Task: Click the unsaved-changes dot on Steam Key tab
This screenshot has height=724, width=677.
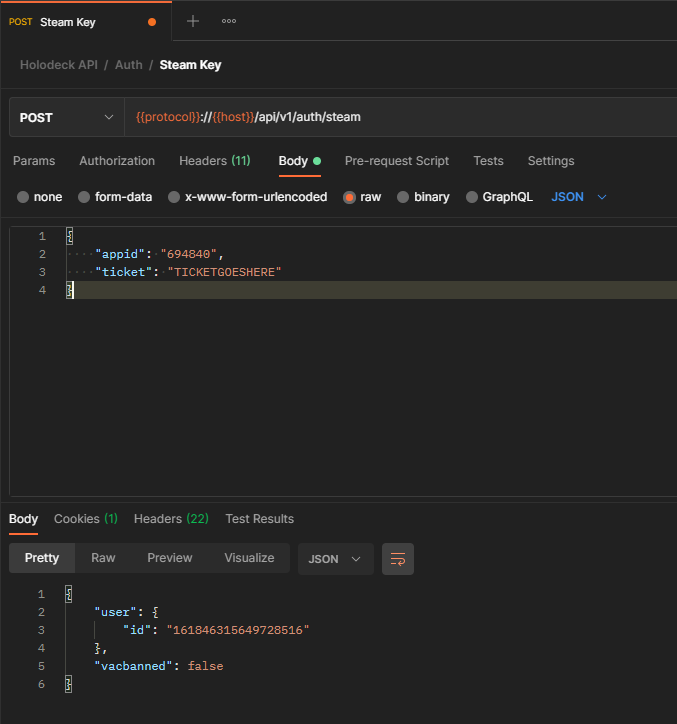Action: click(x=151, y=22)
